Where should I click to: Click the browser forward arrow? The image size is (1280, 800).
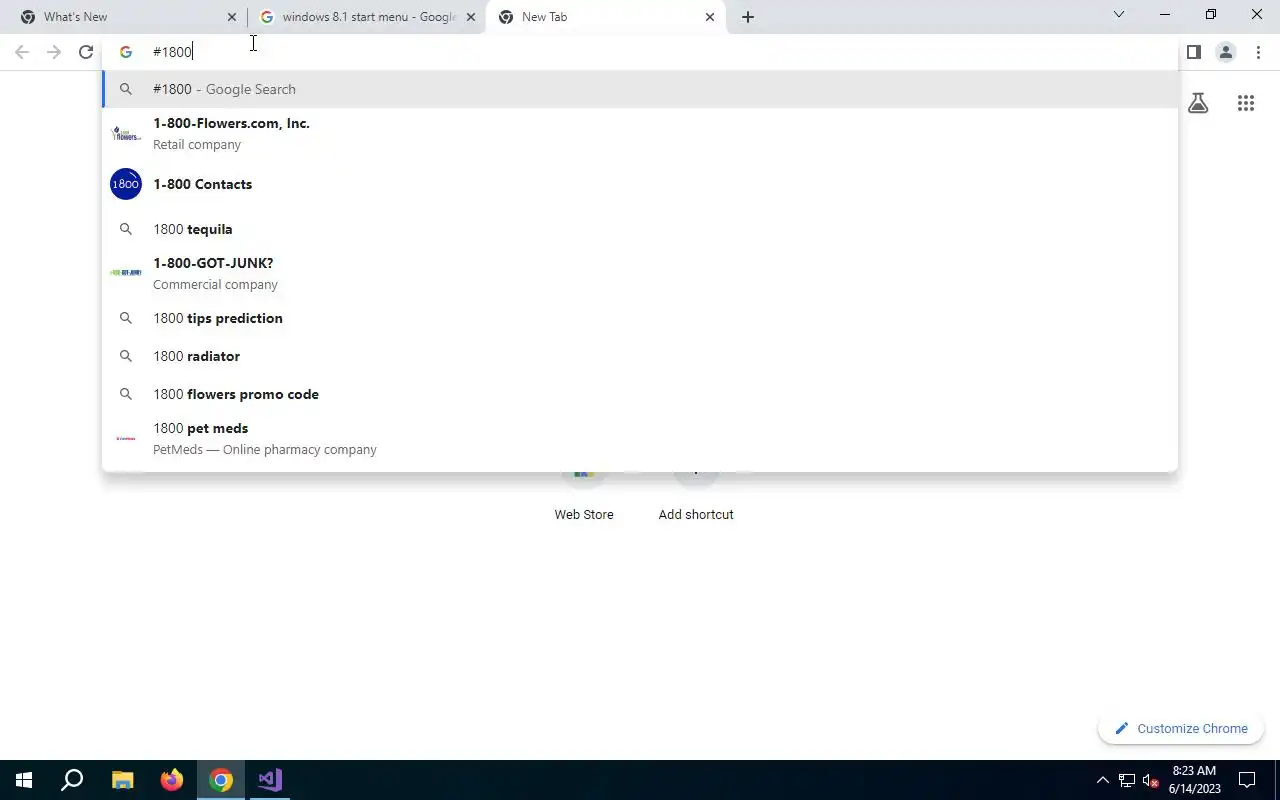tap(54, 52)
